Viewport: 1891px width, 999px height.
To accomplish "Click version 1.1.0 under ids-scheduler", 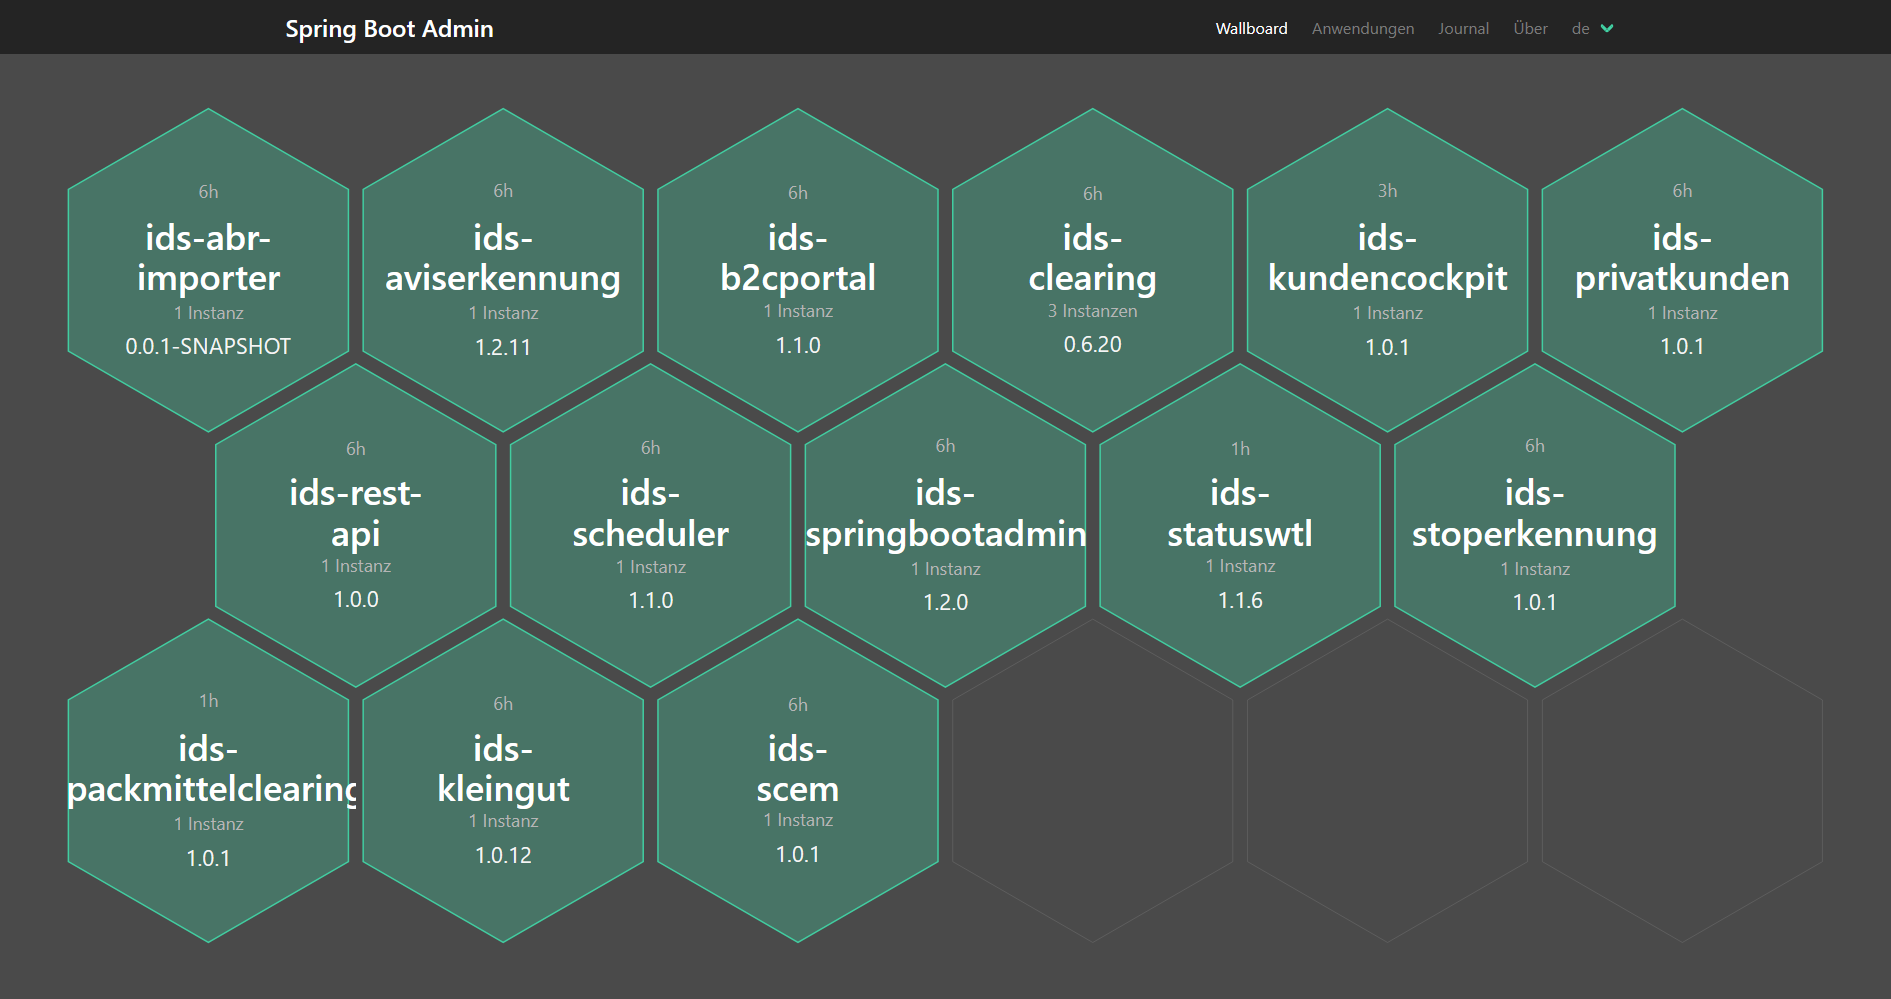I will (650, 600).
